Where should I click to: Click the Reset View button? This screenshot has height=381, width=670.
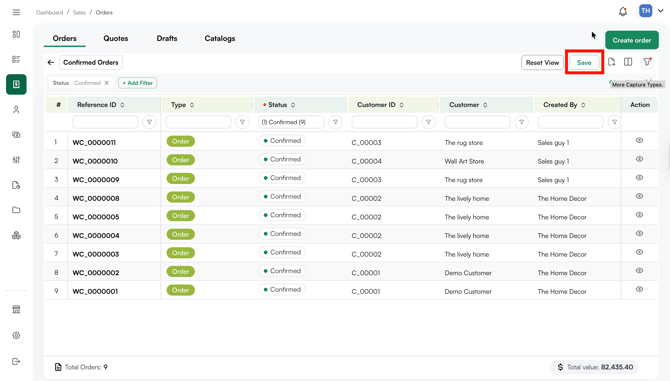542,62
